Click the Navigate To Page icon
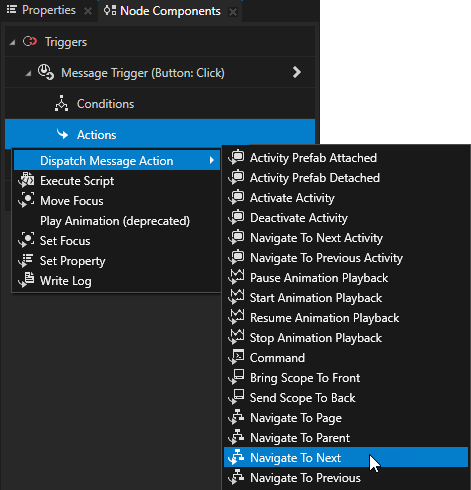 [x=236, y=417]
